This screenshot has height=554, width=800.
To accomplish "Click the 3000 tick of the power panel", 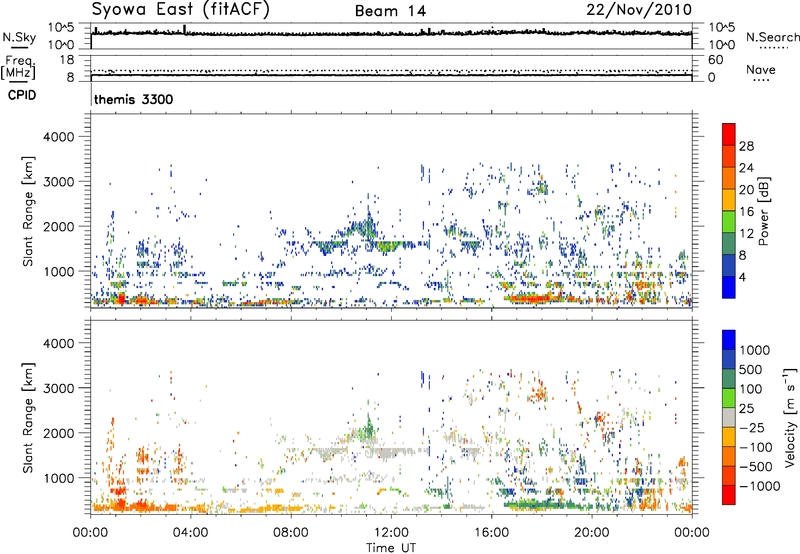I will (x=59, y=182).
